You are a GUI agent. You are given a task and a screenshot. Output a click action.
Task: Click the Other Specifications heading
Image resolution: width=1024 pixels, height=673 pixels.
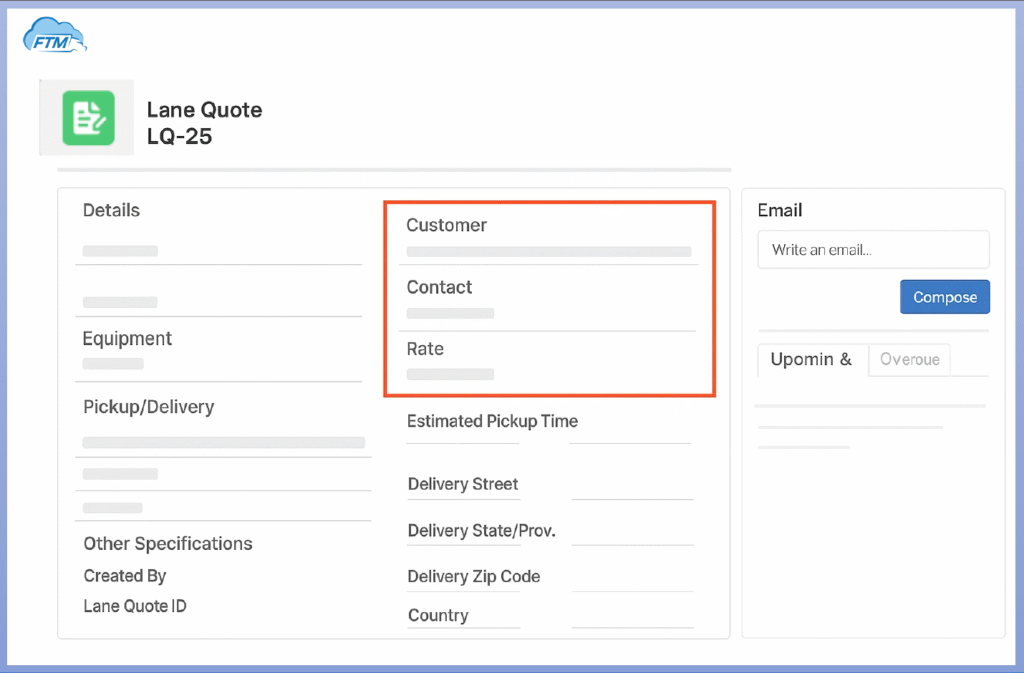[168, 544]
